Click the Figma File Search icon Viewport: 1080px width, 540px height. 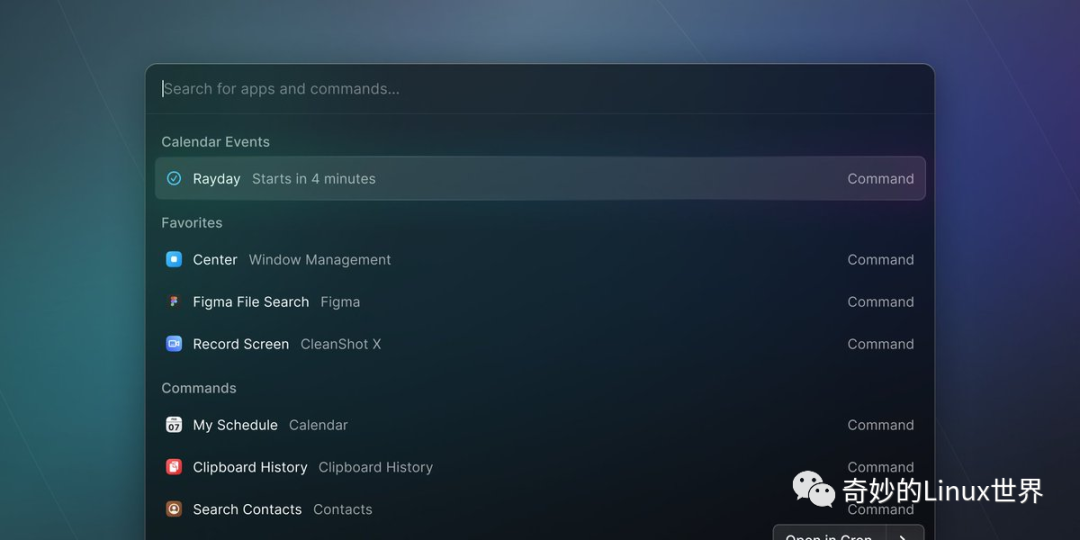174,302
